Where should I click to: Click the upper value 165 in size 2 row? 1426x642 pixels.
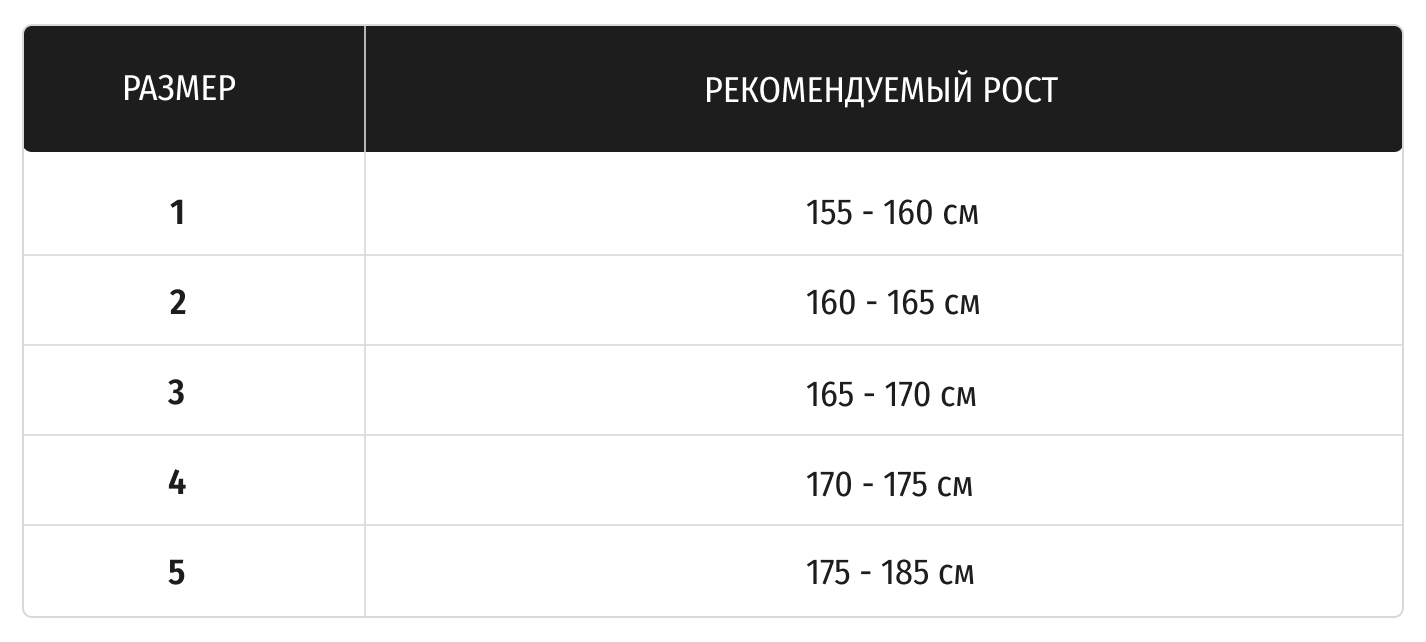pos(909,303)
